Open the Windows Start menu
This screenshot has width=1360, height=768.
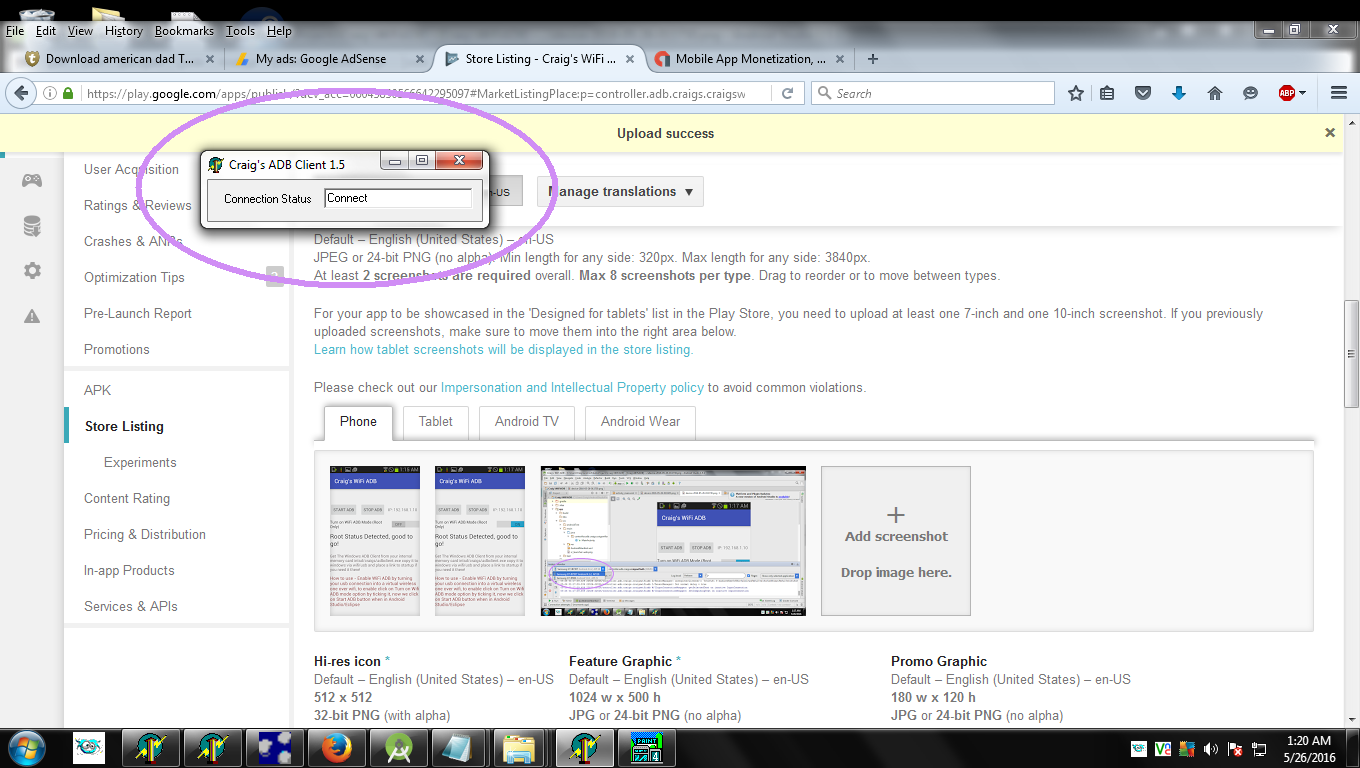tap(25, 747)
